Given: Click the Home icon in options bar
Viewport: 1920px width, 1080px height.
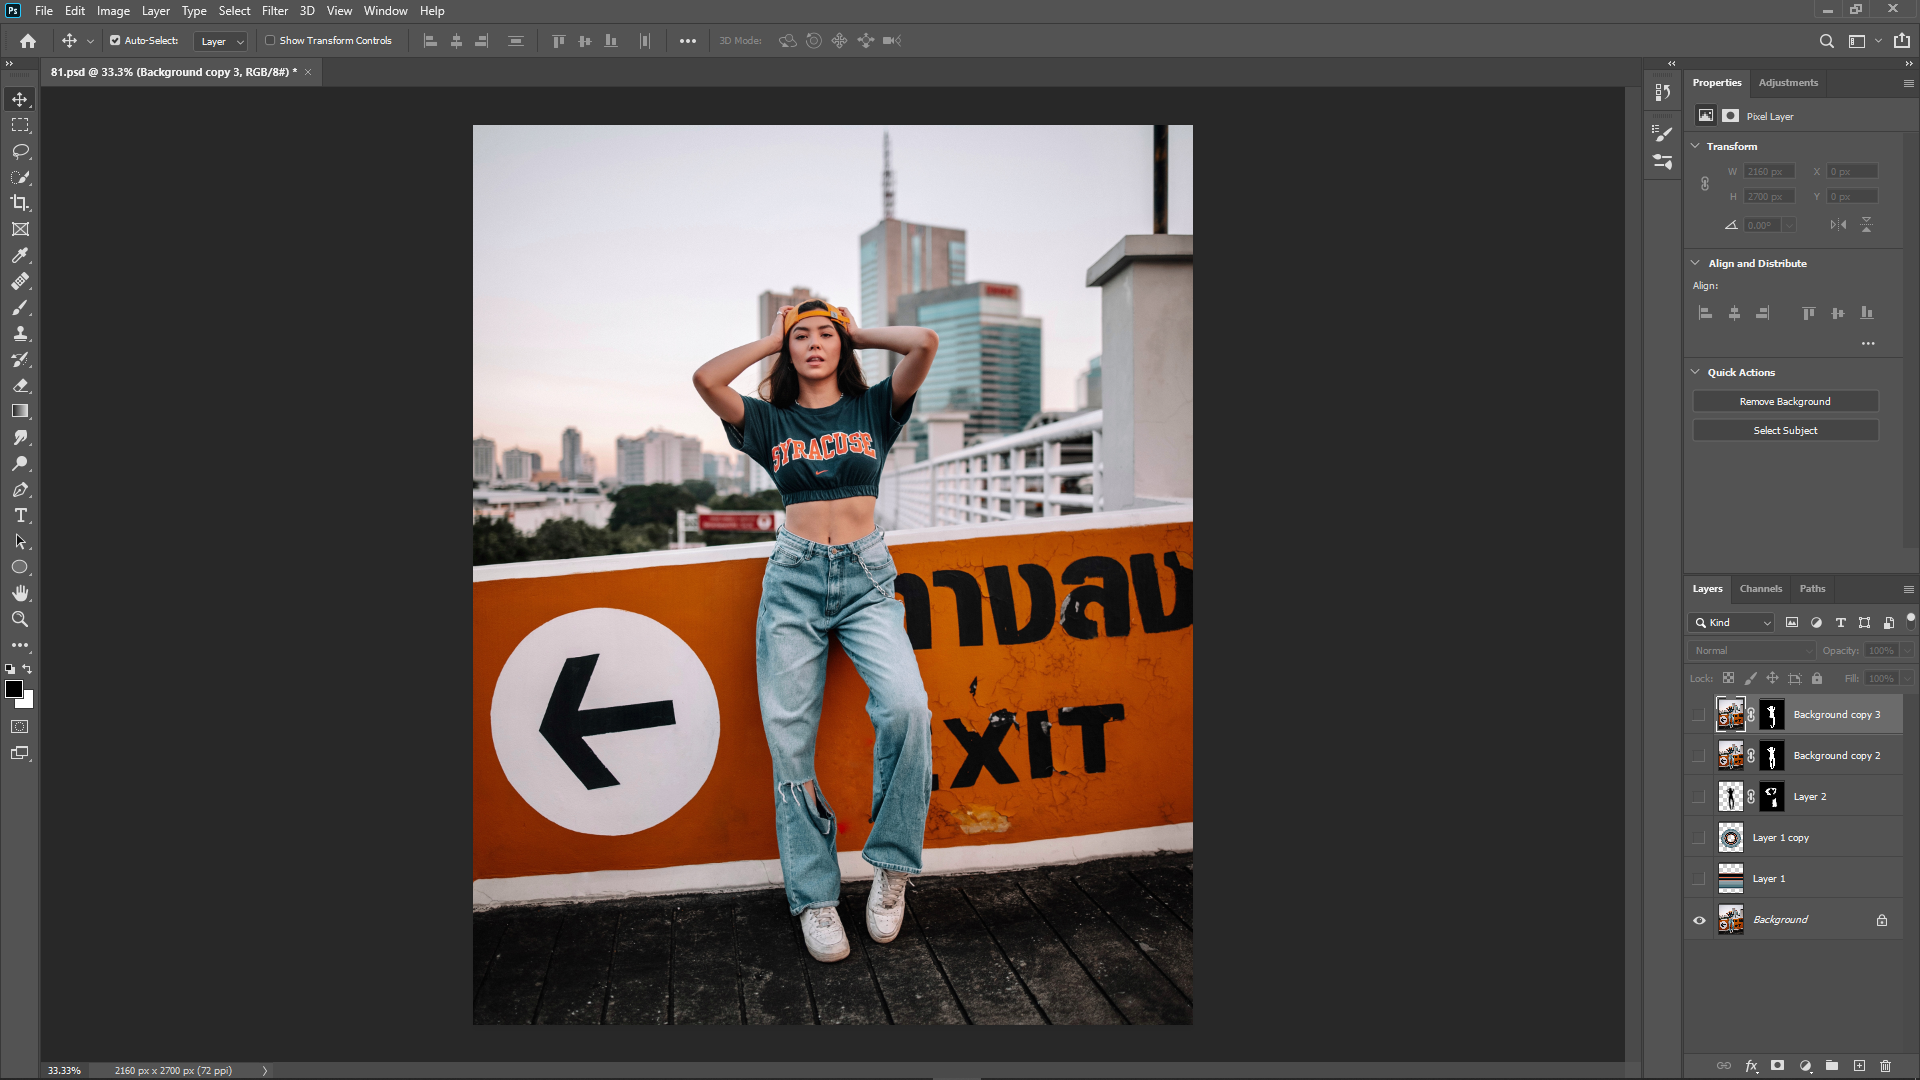Looking at the screenshot, I should click(28, 41).
